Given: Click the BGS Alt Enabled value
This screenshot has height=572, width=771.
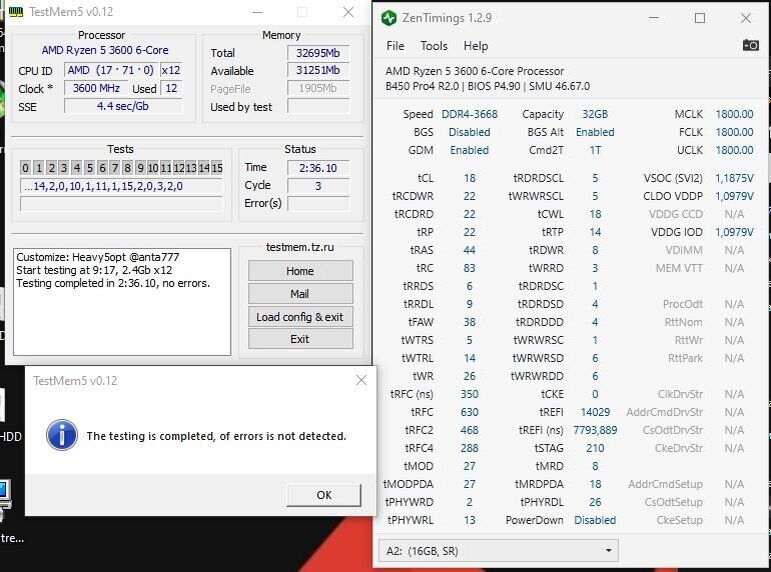Looking at the screenshot, I should pos(595,132).
